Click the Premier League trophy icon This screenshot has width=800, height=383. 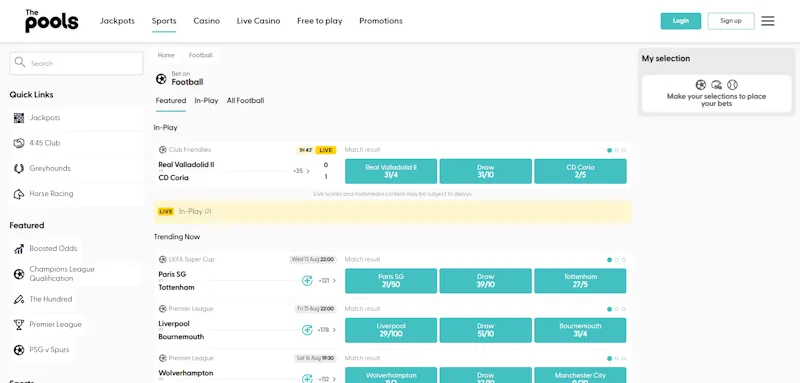(19, 324)
